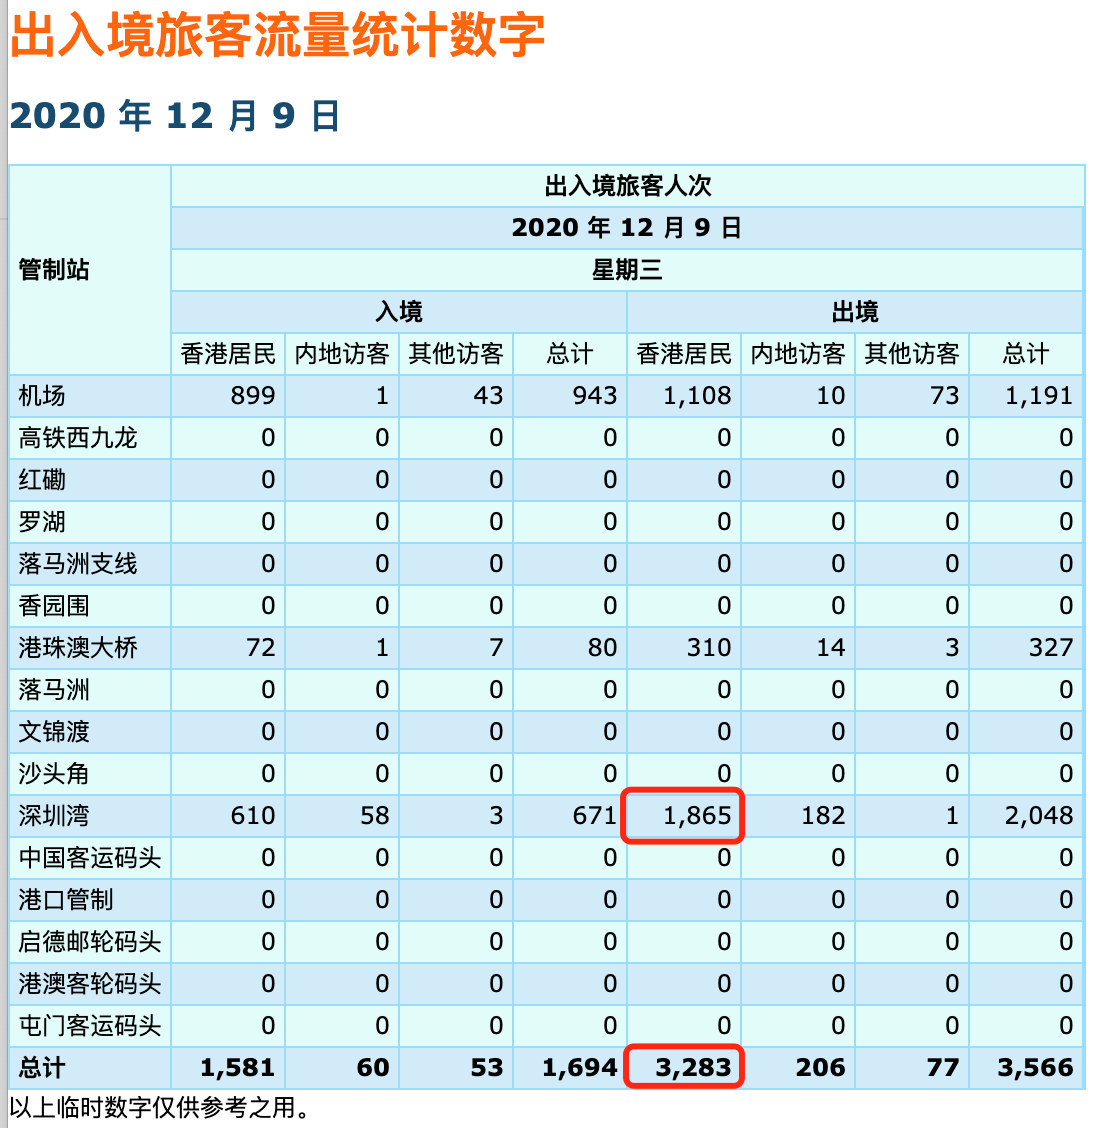Click the value 327 in the 港珠澳大桥 row

1051,647
